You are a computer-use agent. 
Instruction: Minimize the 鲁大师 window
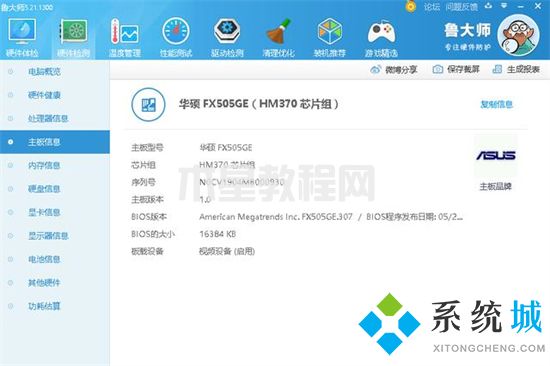tap(521, 6)
